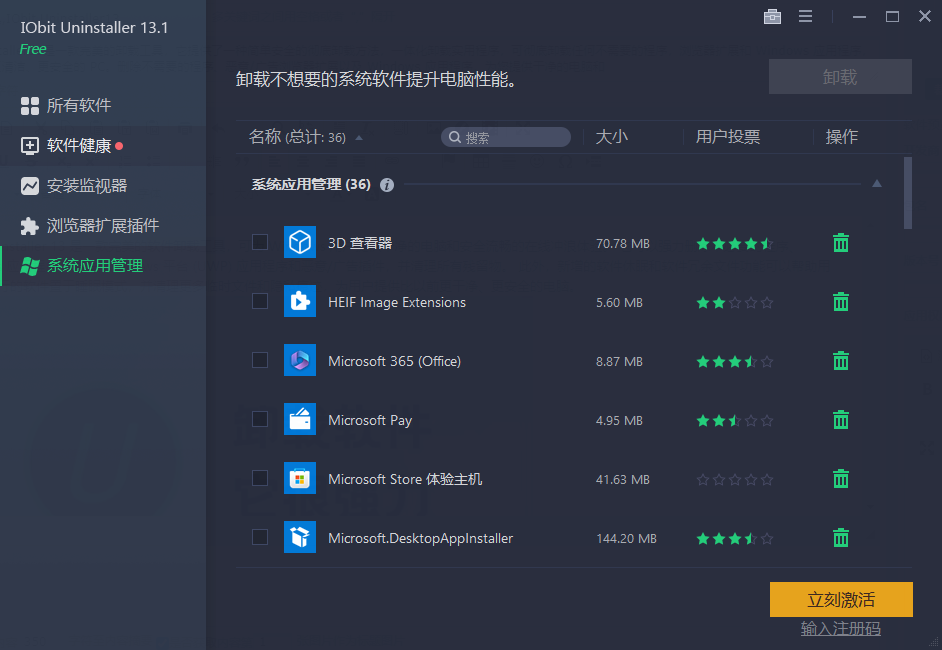Screen dimensions: 942x650
Task: Click trash icon for Microsoft.DesktopAppInstaller
Action: pos(840,538)
